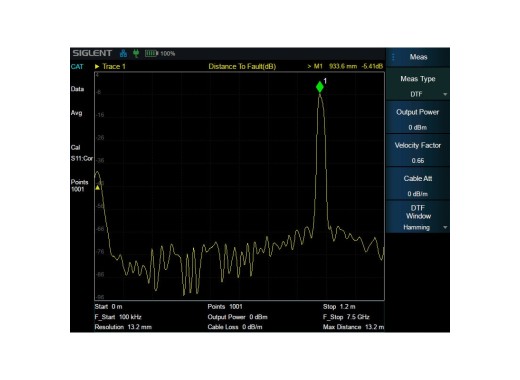Click the M1 marker readout 933.6 mm
This screenshot has width=520, height=380.
tap(345, 66)
